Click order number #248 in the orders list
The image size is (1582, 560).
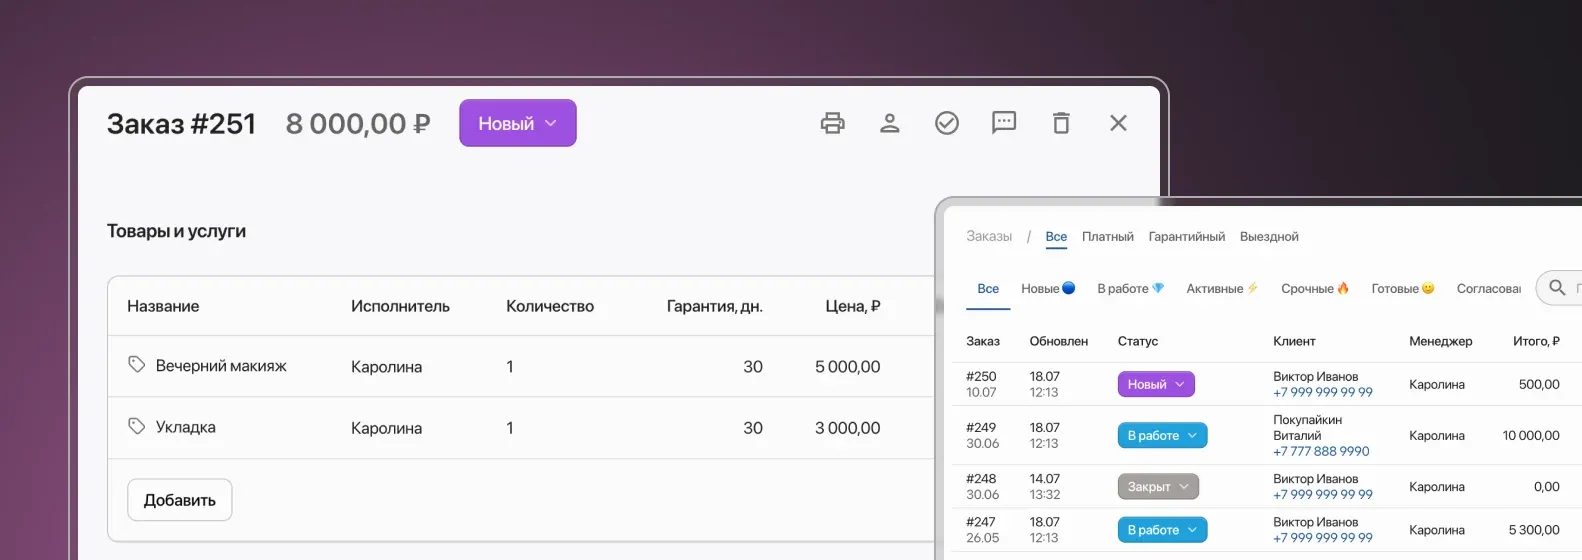(x=981, y=479)
